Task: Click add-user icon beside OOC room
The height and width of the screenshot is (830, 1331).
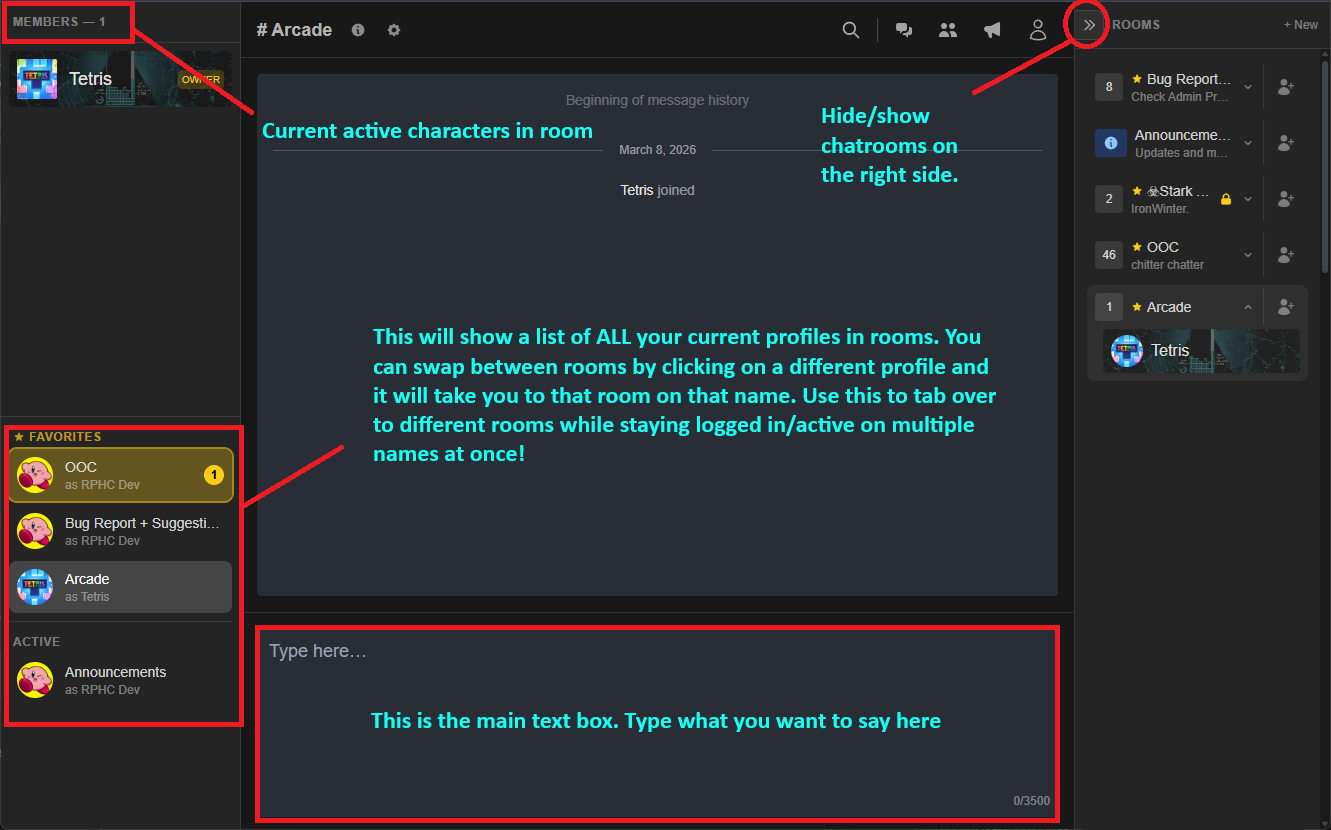Action: coord(1286,255)
